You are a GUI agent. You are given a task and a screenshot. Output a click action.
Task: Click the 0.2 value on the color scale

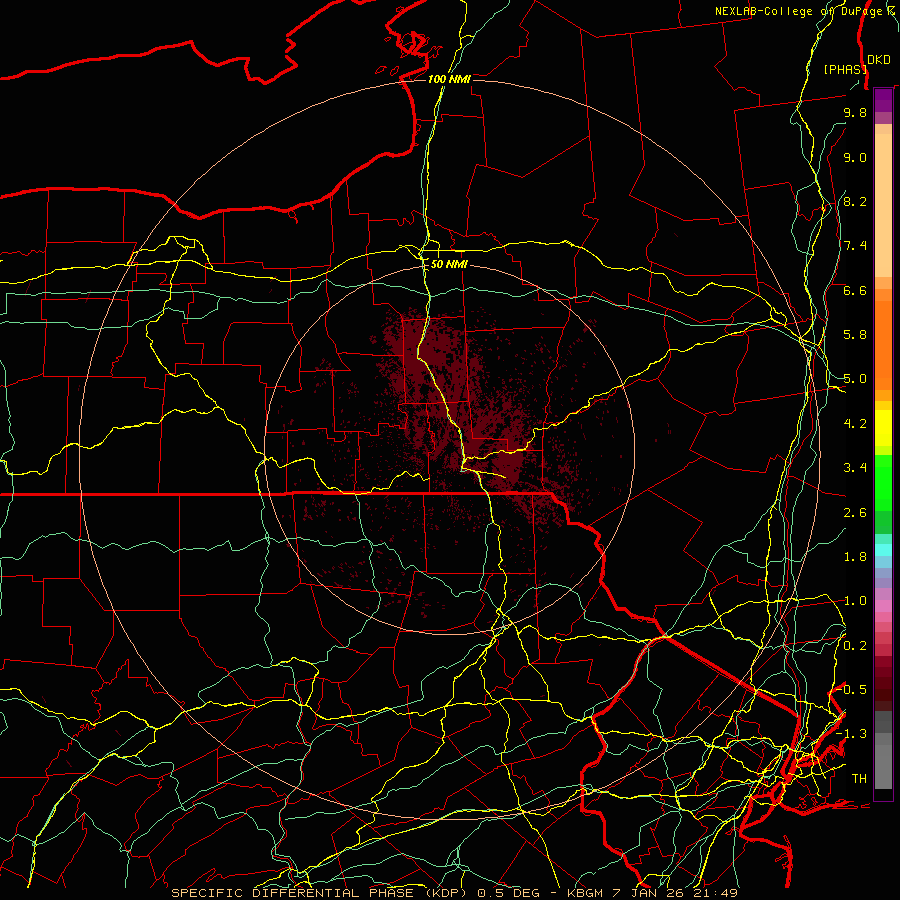pyautogui.click(x=855, y=646)
